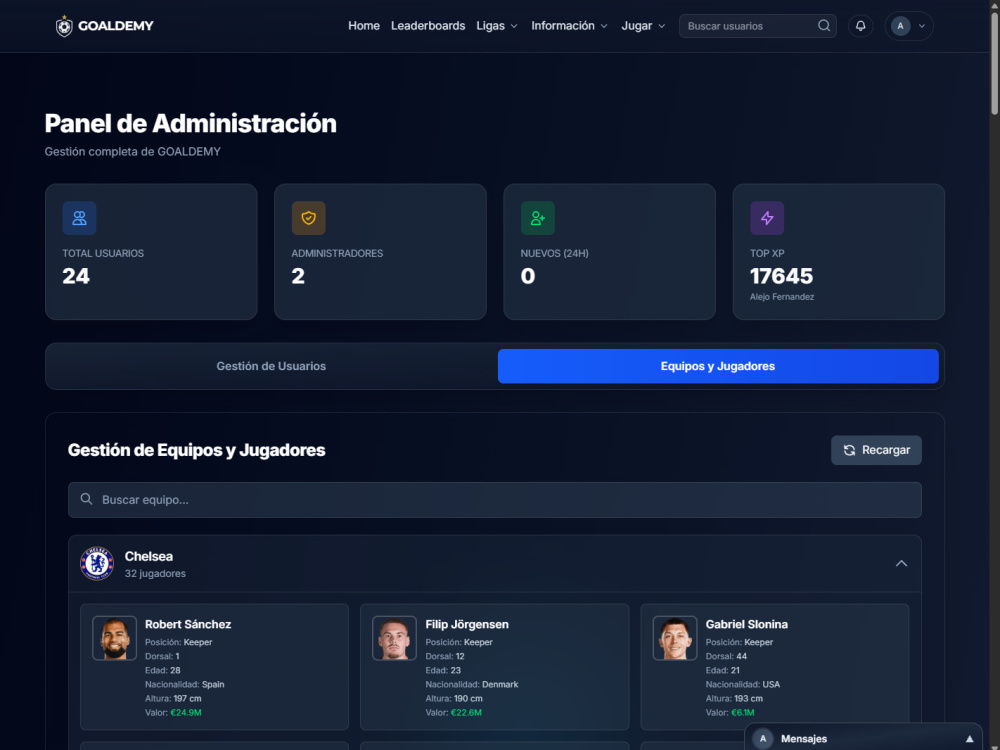The height and width of the screenshot is (750, 1000).
Task: Click the Robert Sánchez player name
Action: coord(188,624)
